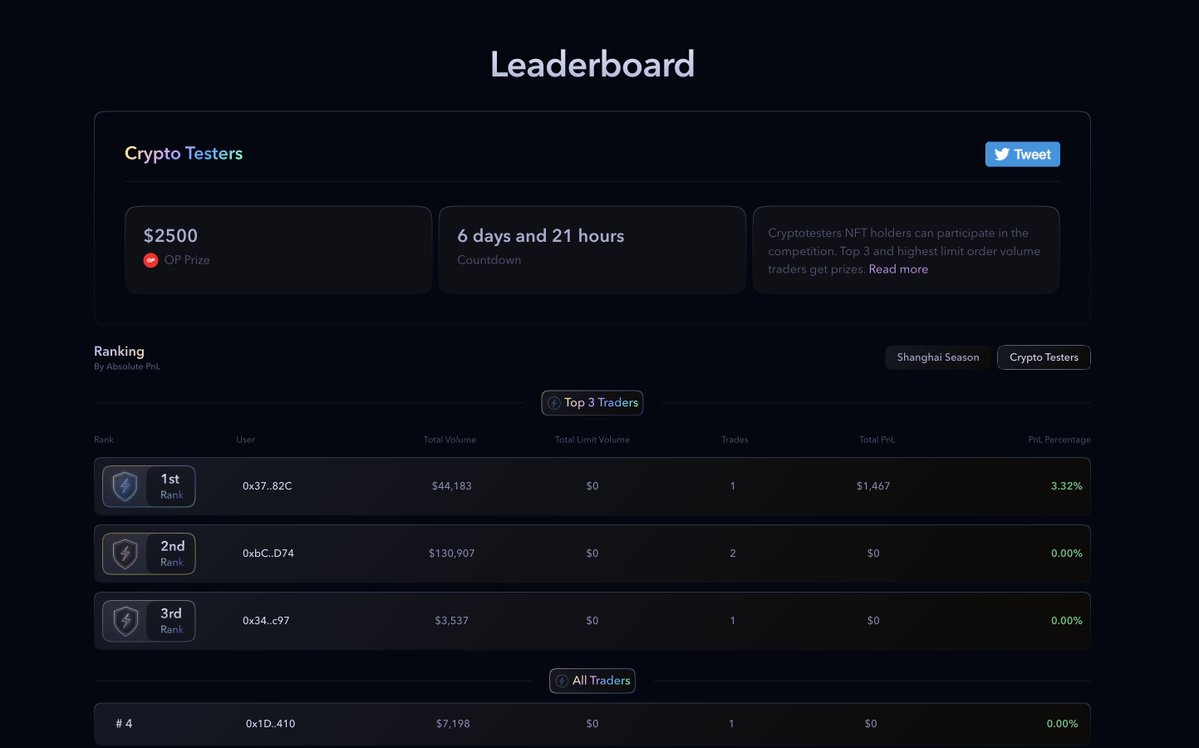Image resolution: width=1199 pixels, height=748 pixels.
Task: Click the 3rd rank shield icon
Action: pos(125,621)
